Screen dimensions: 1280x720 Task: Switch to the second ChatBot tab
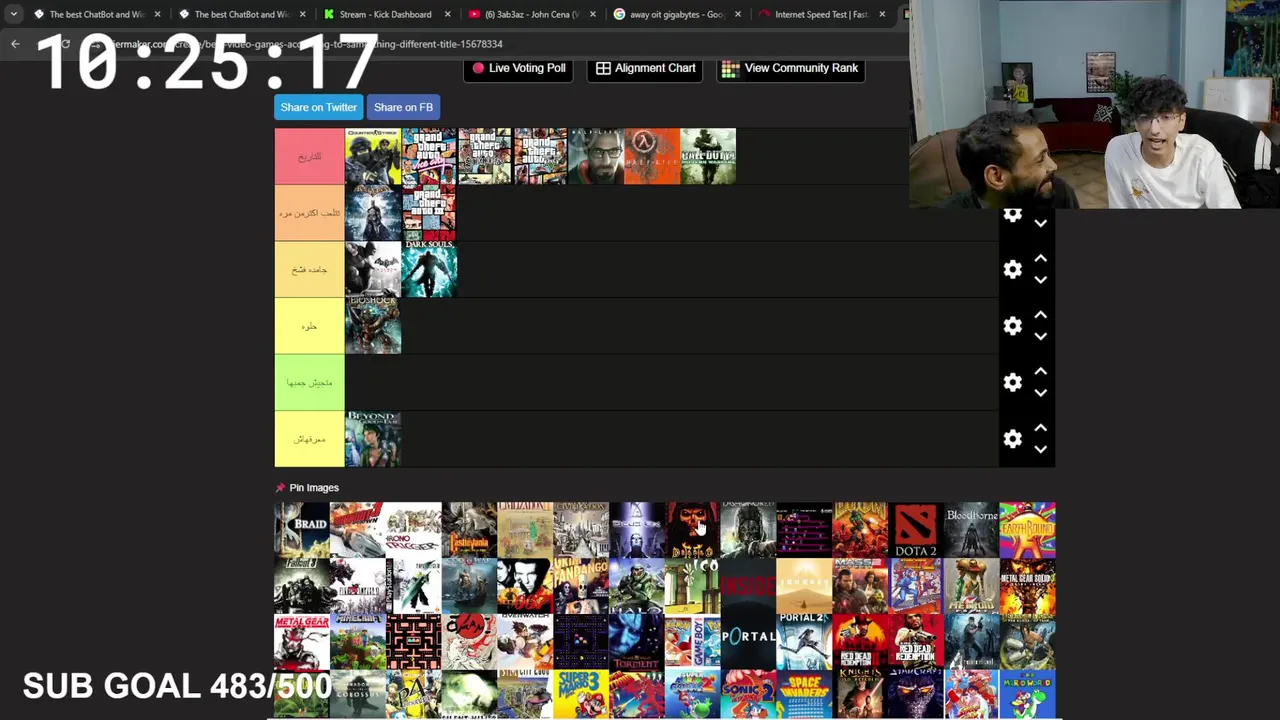coord(240,14)
